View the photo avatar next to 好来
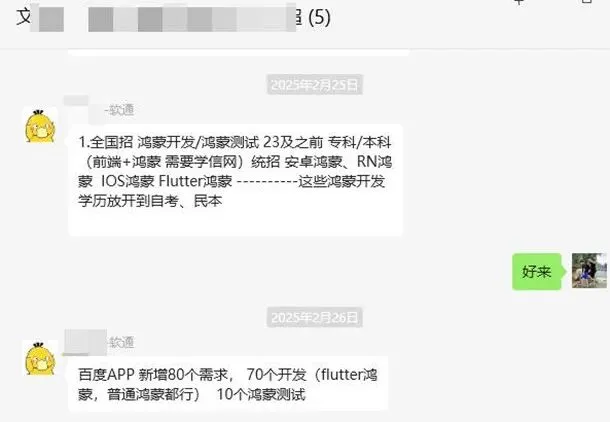610x422 pixels. pos(589,271)
